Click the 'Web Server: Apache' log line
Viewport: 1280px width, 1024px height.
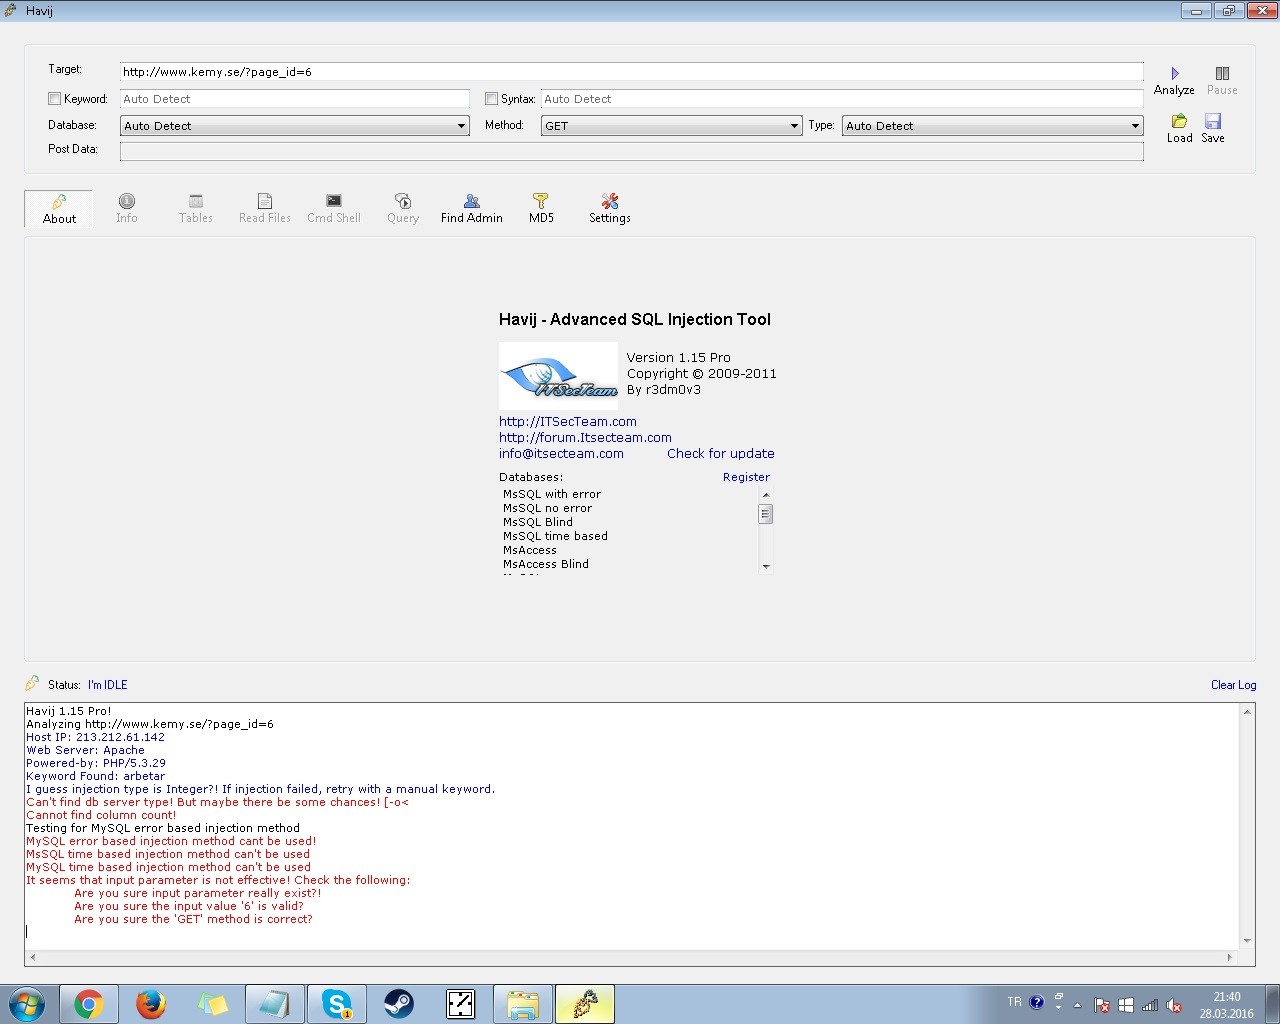coord(85,750)
